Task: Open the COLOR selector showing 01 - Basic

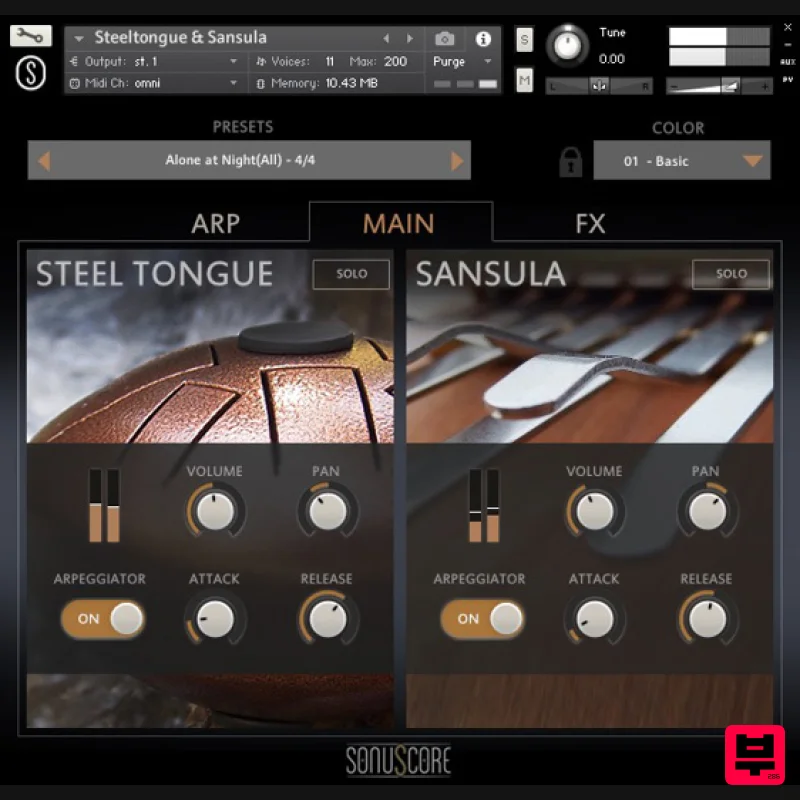Action: [682, 160]
